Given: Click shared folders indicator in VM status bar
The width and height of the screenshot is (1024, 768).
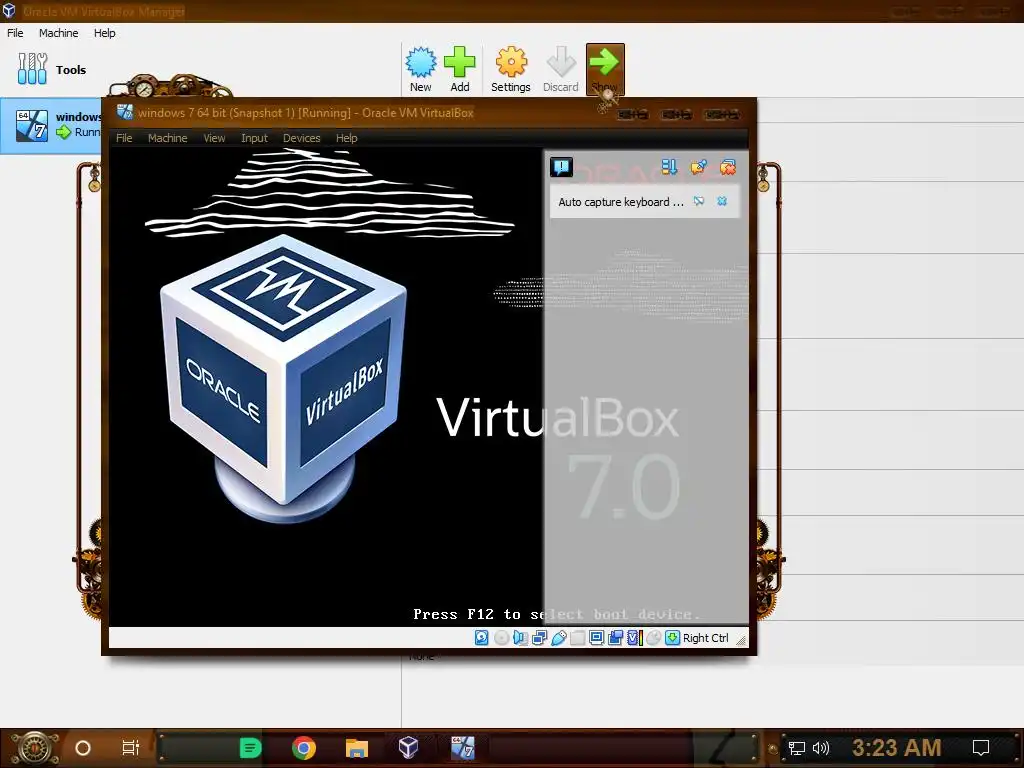Looking at the screenshot, I should [x=577, y=638].
